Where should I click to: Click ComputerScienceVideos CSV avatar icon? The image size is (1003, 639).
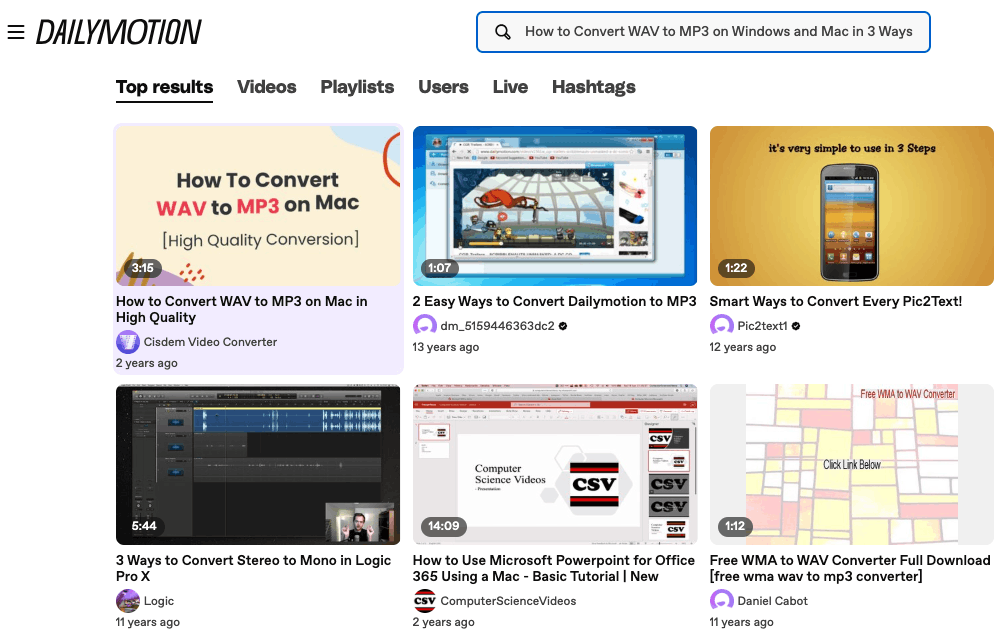425,601
